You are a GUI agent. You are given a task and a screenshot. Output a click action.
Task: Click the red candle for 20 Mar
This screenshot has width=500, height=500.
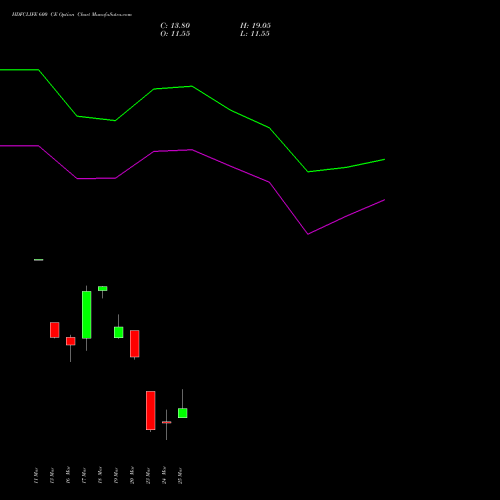(135, 344)
